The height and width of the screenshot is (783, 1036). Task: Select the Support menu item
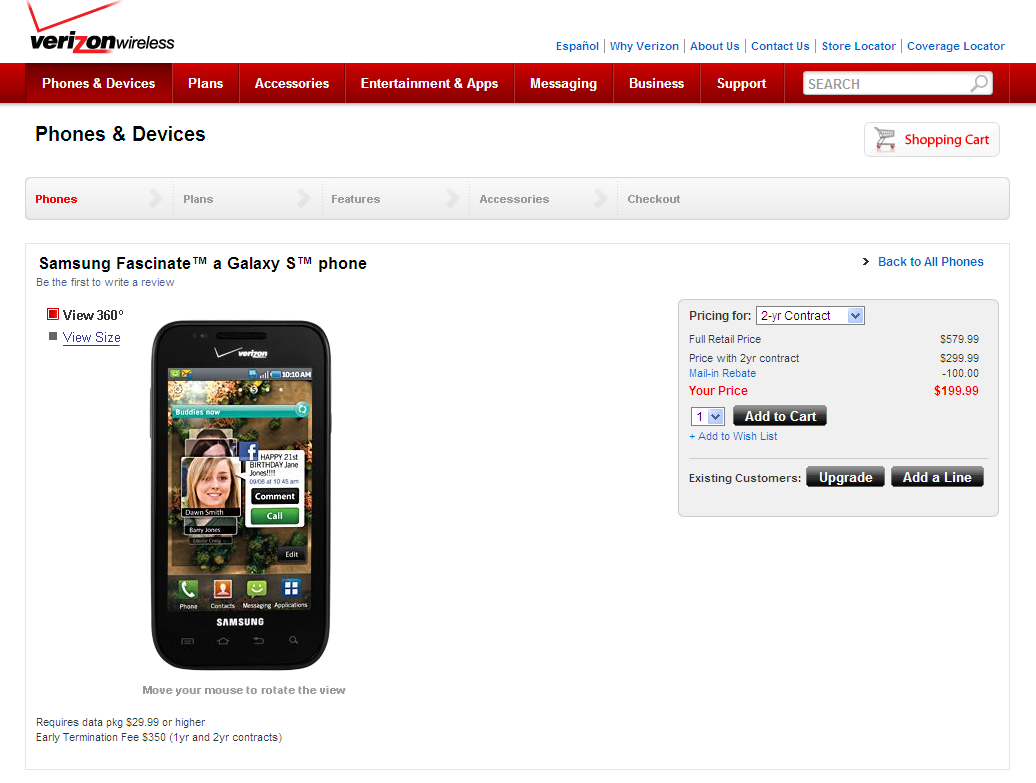(x=741, y=83)
